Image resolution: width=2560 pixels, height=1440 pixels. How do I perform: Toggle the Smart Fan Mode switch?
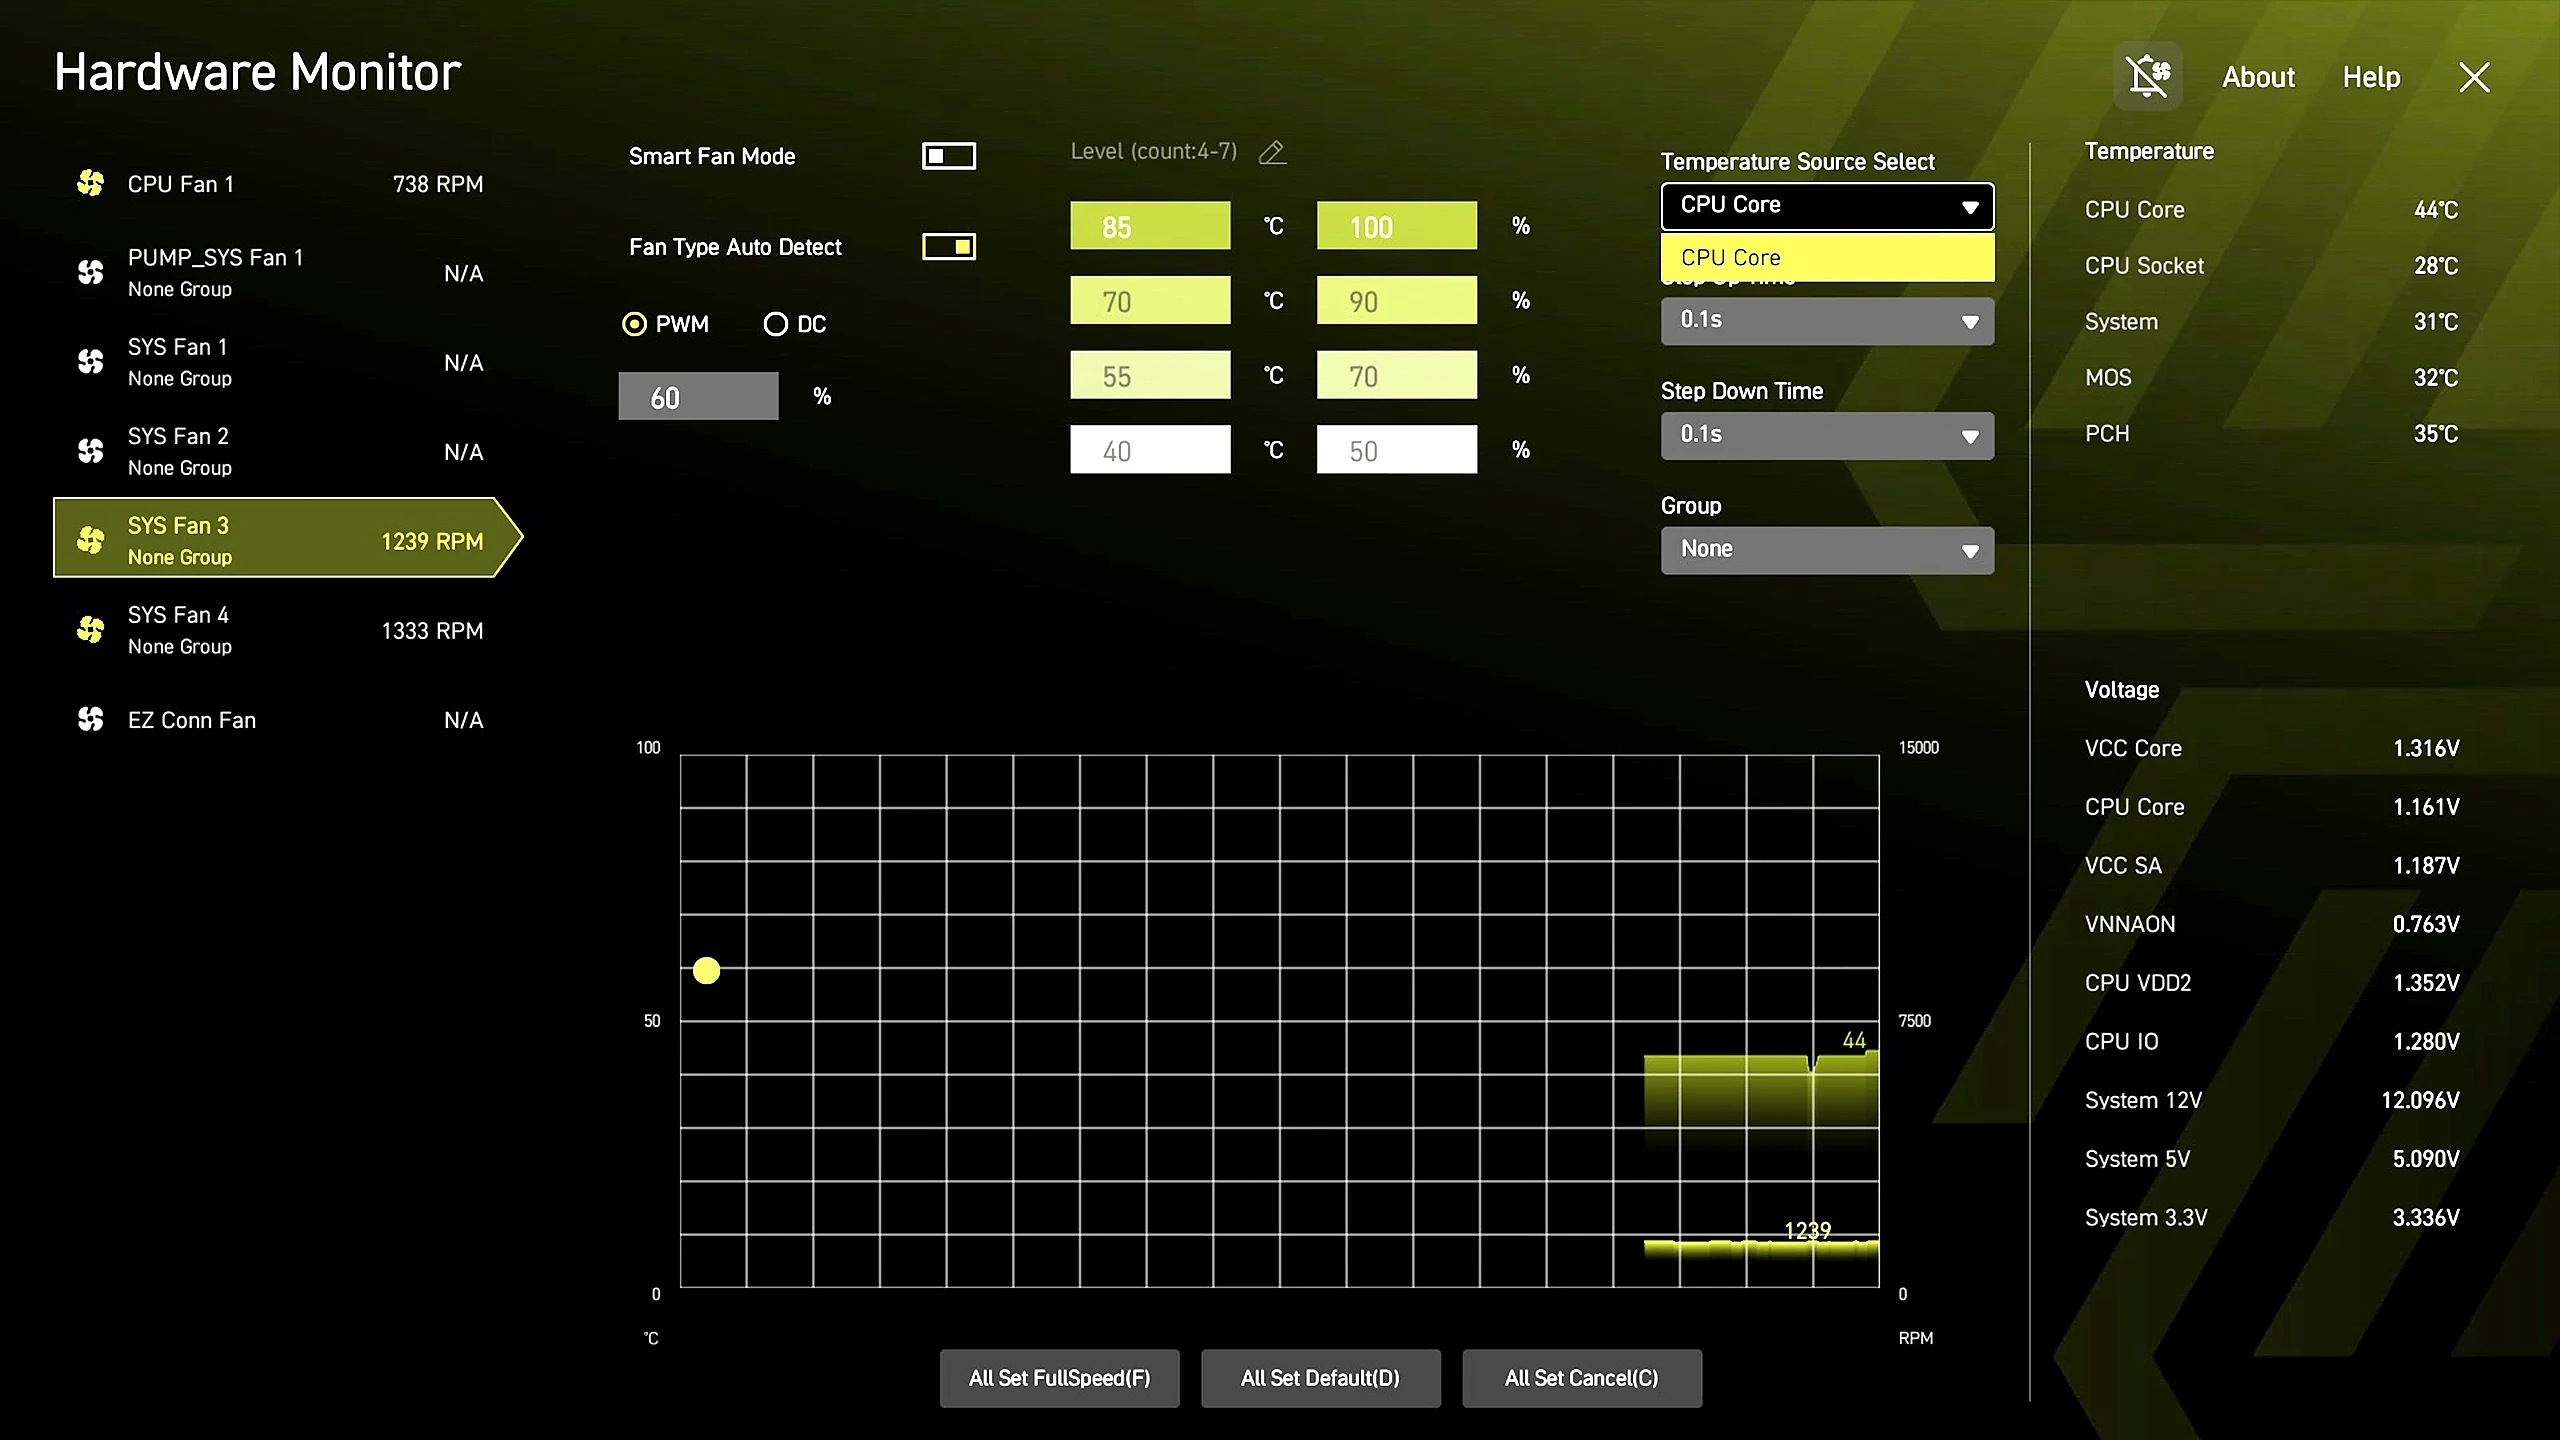[x=948, y=156]
